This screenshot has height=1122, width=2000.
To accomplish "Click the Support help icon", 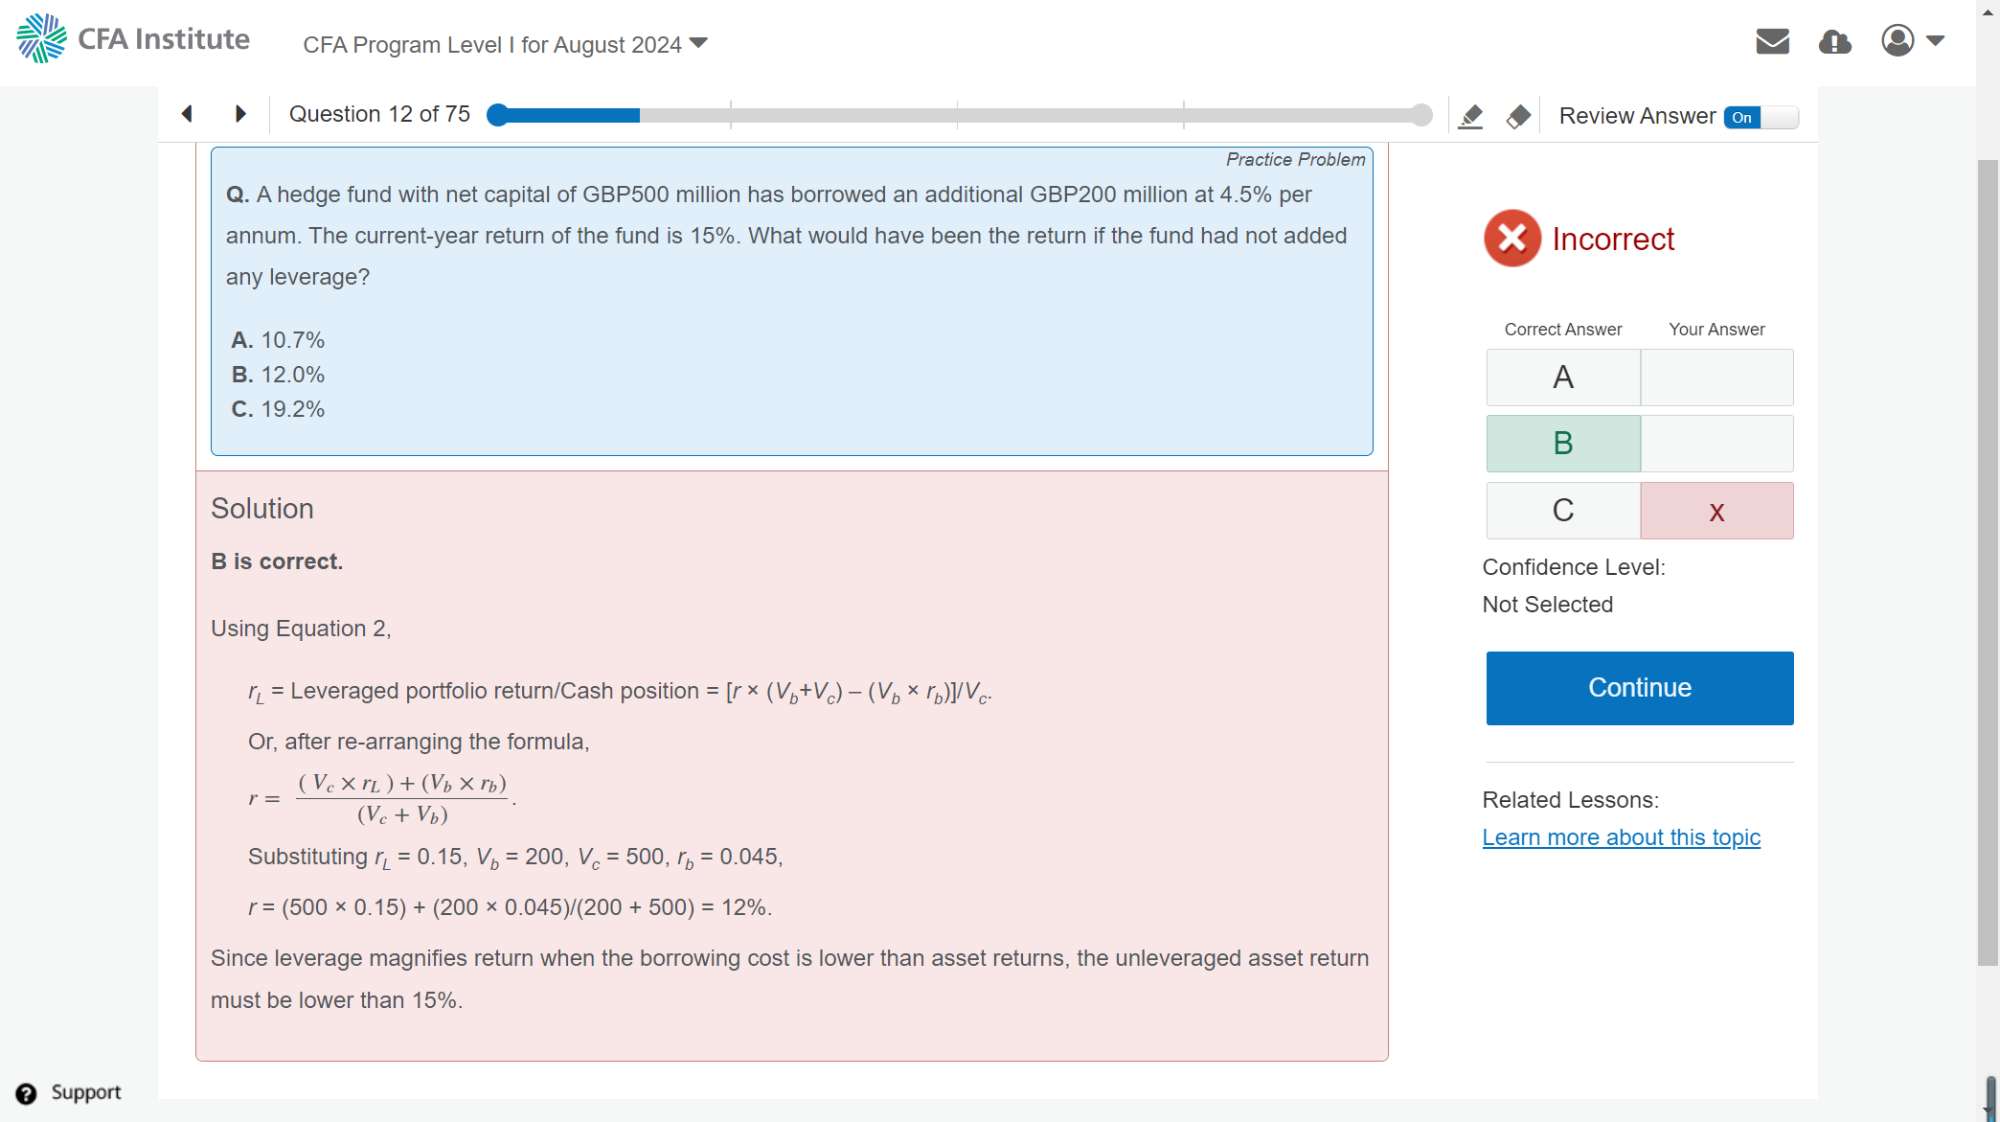I will point(27,1093).
